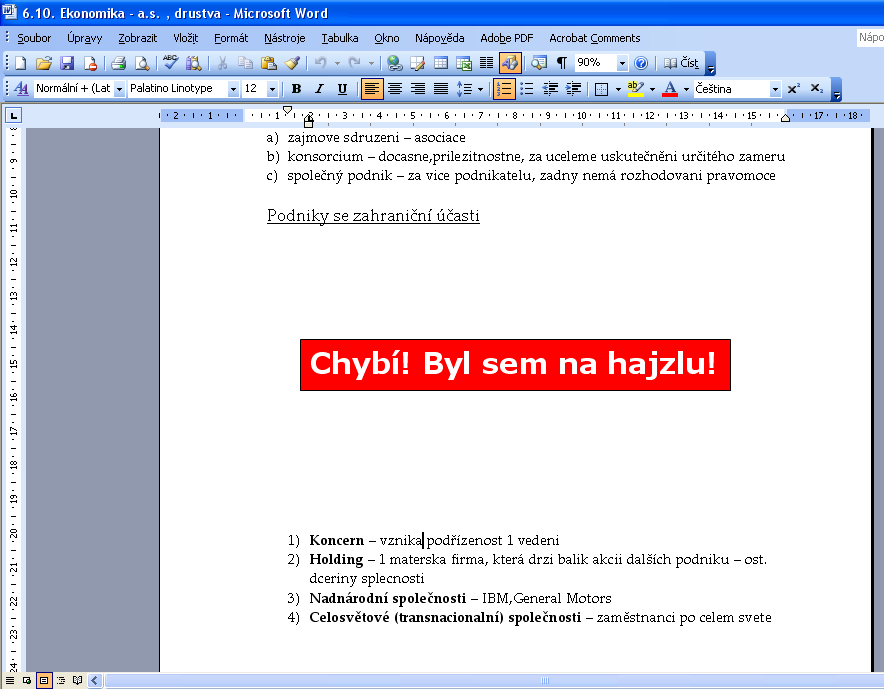Toggle justify alignment
The image size is (884, 689).
[x=441, y=89]
